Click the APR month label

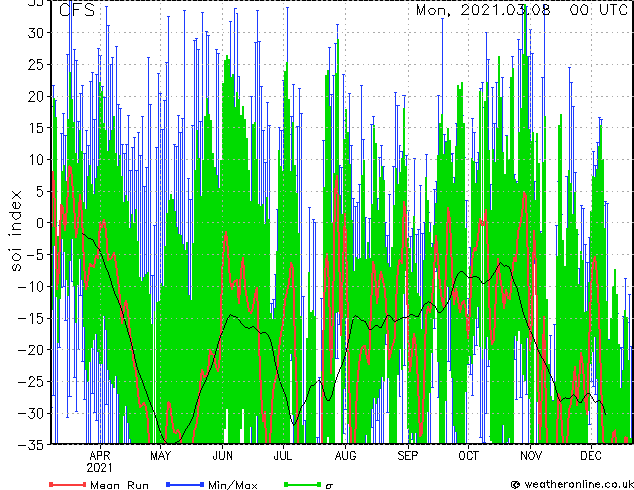100,456
